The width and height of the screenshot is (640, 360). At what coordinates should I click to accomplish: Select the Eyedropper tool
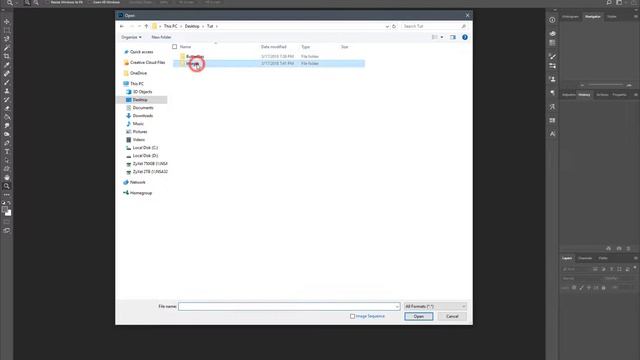pyautogui.click(x=7, y=65)
